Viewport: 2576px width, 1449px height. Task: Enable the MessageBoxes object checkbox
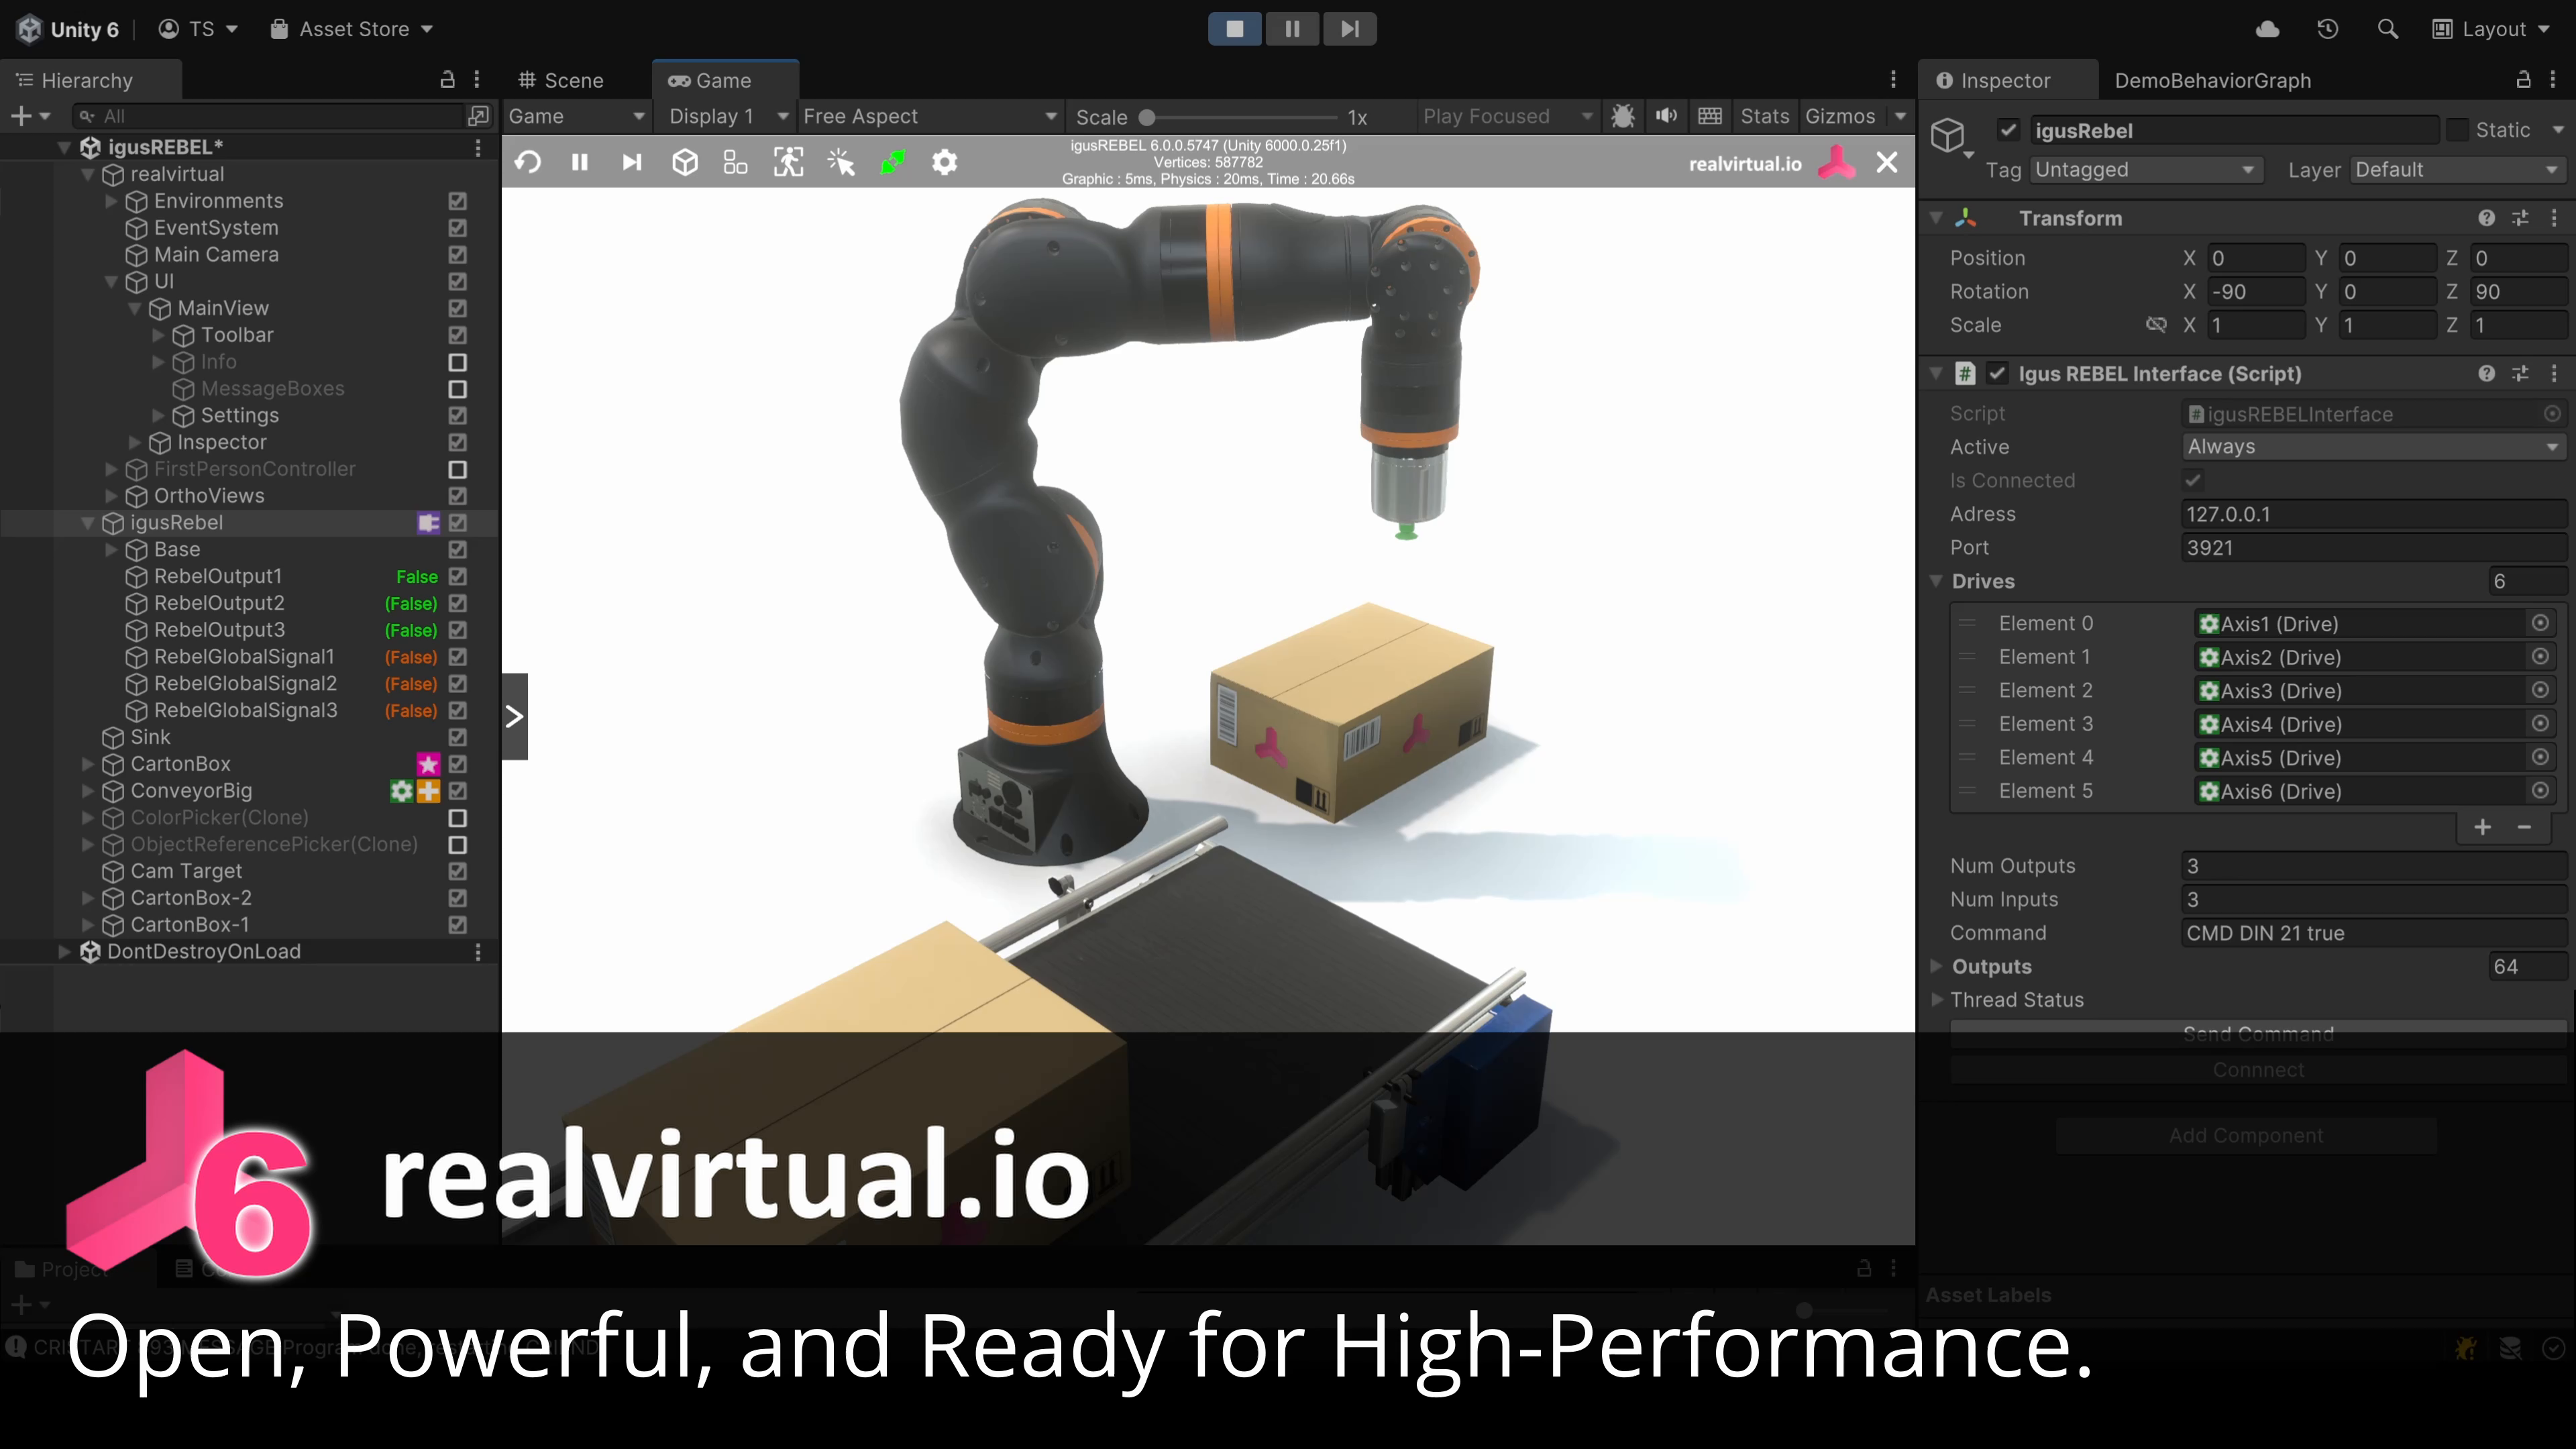[458, 389]
